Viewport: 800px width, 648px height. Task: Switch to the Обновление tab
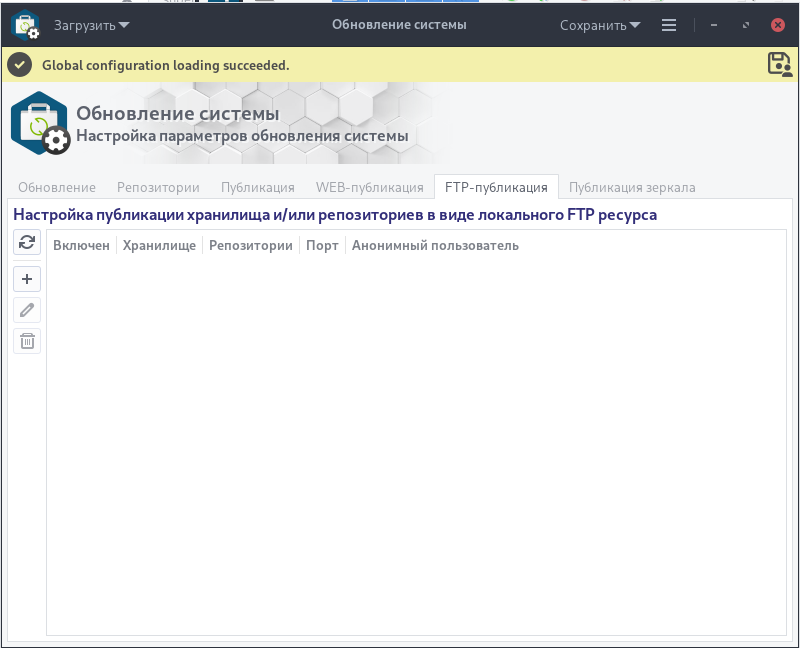57,187
